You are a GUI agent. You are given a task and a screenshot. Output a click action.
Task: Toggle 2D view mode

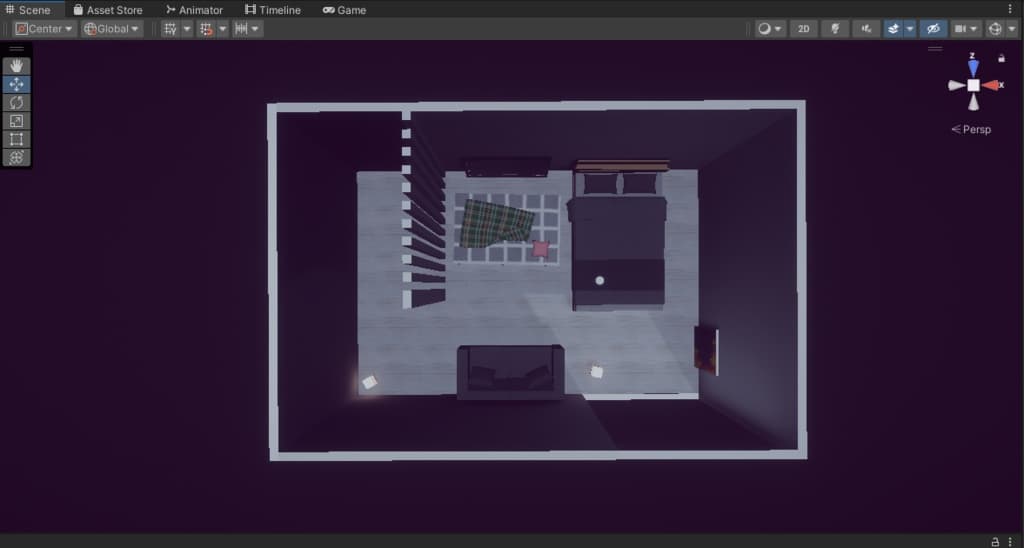point(803,29)
